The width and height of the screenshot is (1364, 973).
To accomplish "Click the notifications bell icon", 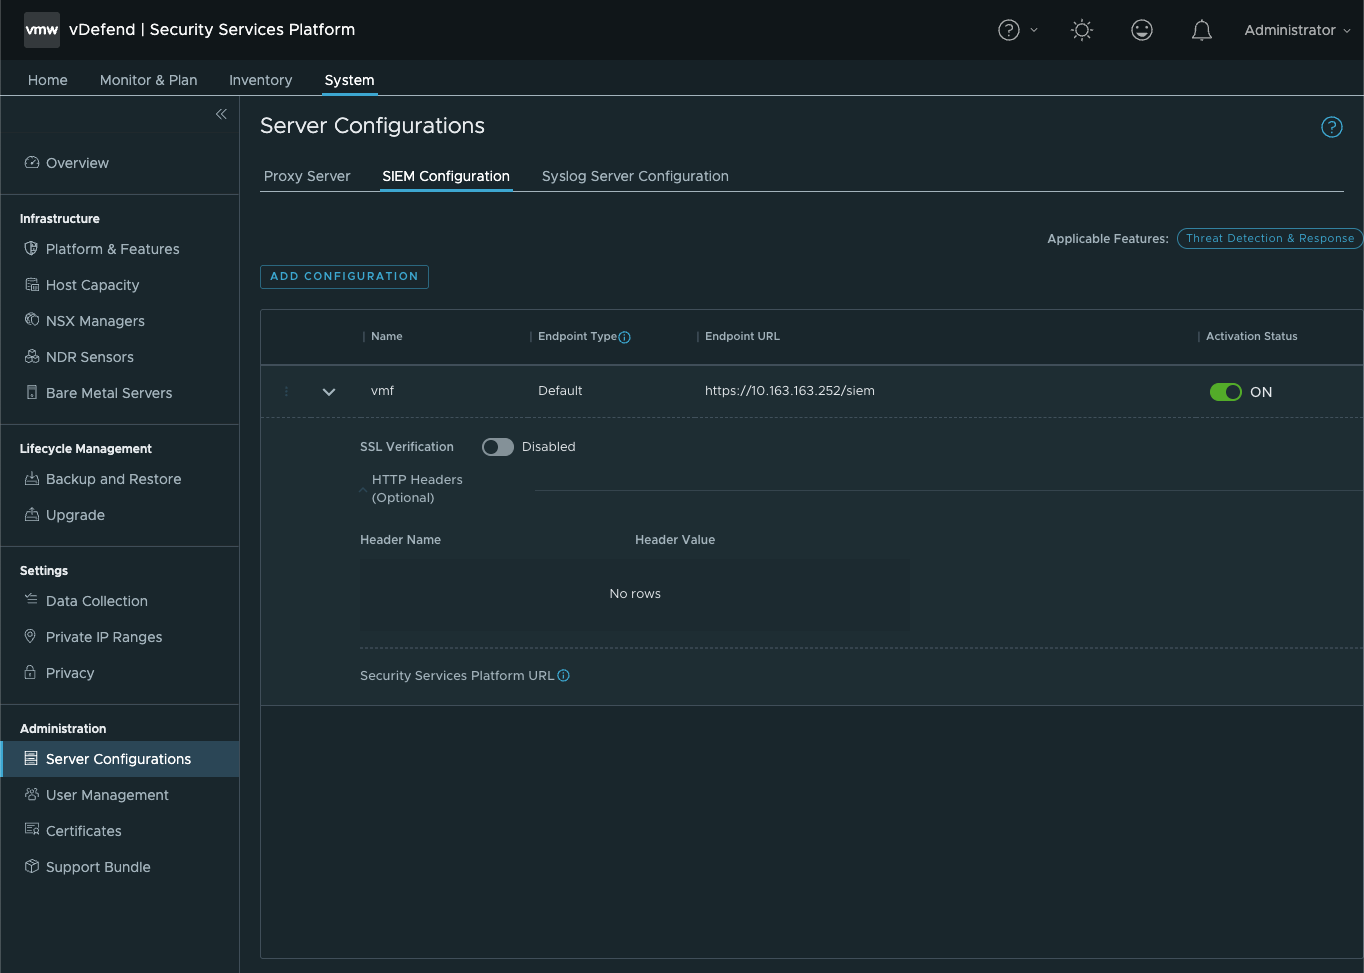I will 1201,31.
